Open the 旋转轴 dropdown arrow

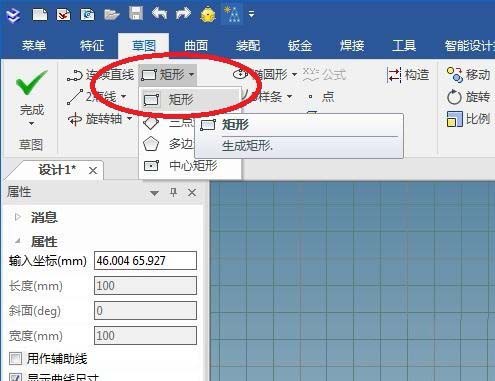tap(130, 119)
